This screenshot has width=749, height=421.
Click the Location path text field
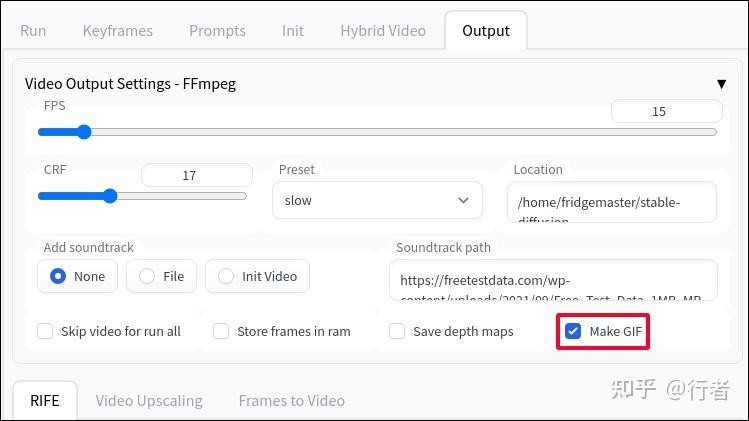click(x=612, y=202)
